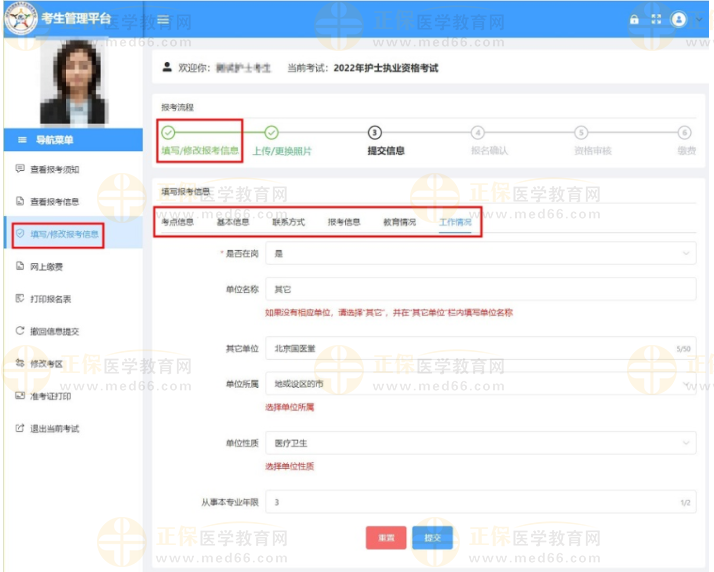Select 网上缴费 in the navigation menu
This screenshot has height=572, width=714.
coord(47,266)
